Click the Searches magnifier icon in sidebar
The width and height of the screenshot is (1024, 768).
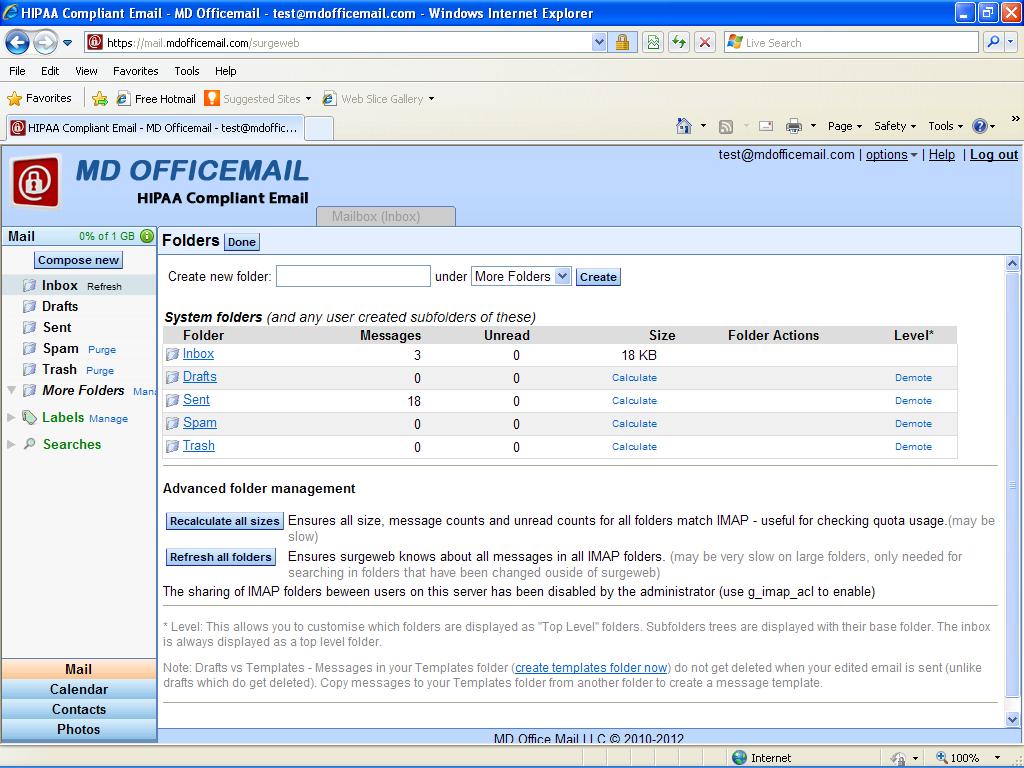coord(30,444)
